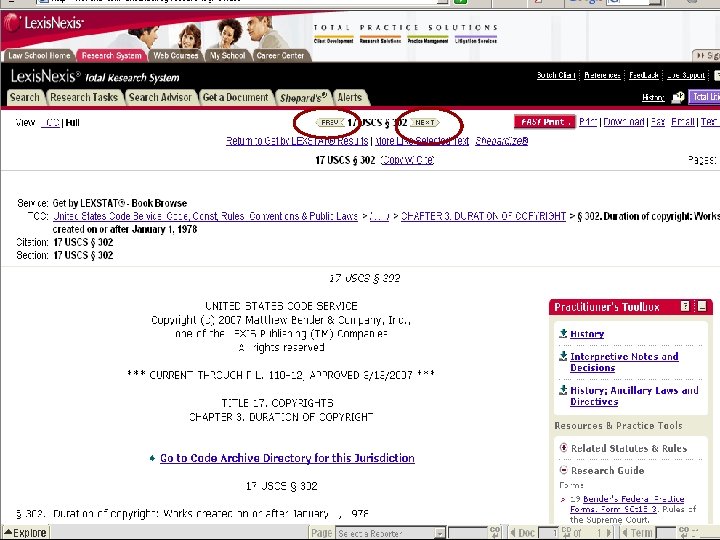This screenshot has width=720, height=540.
Task: Open United States Code Service TOC link
Action: [205, 216]
